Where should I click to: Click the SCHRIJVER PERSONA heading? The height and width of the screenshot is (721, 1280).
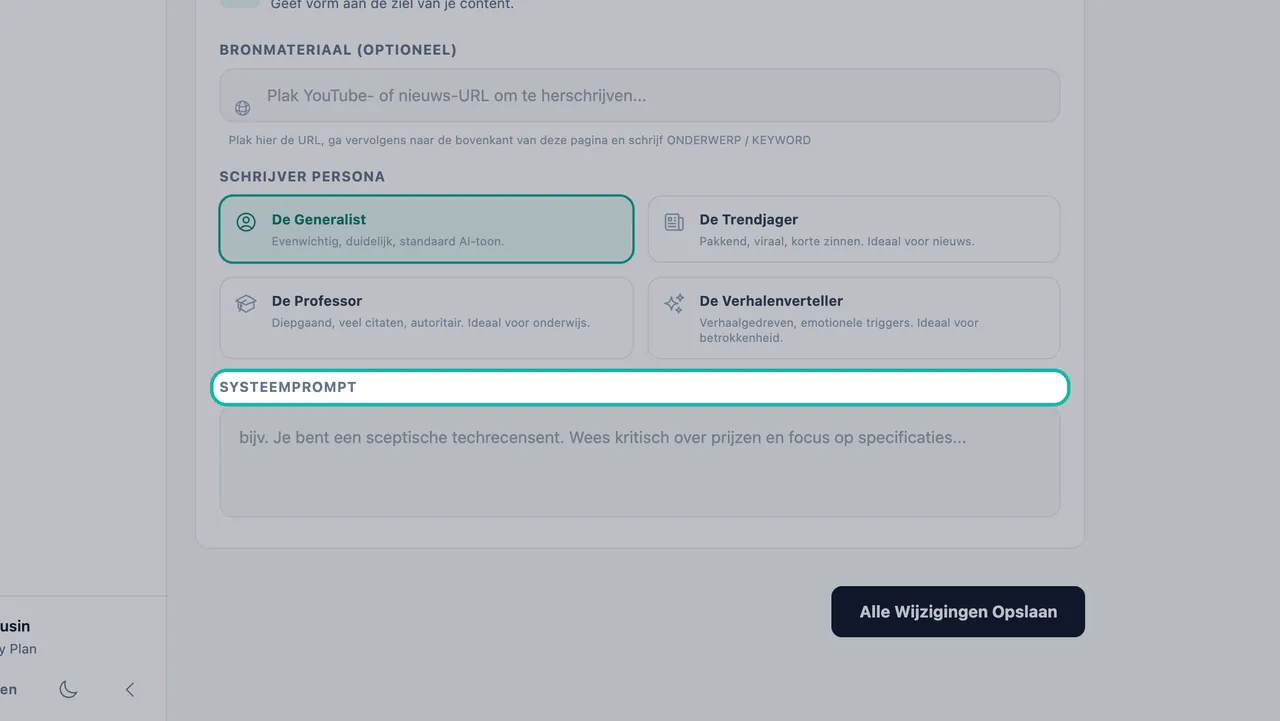pyautogui.click(x=302, y=177)
